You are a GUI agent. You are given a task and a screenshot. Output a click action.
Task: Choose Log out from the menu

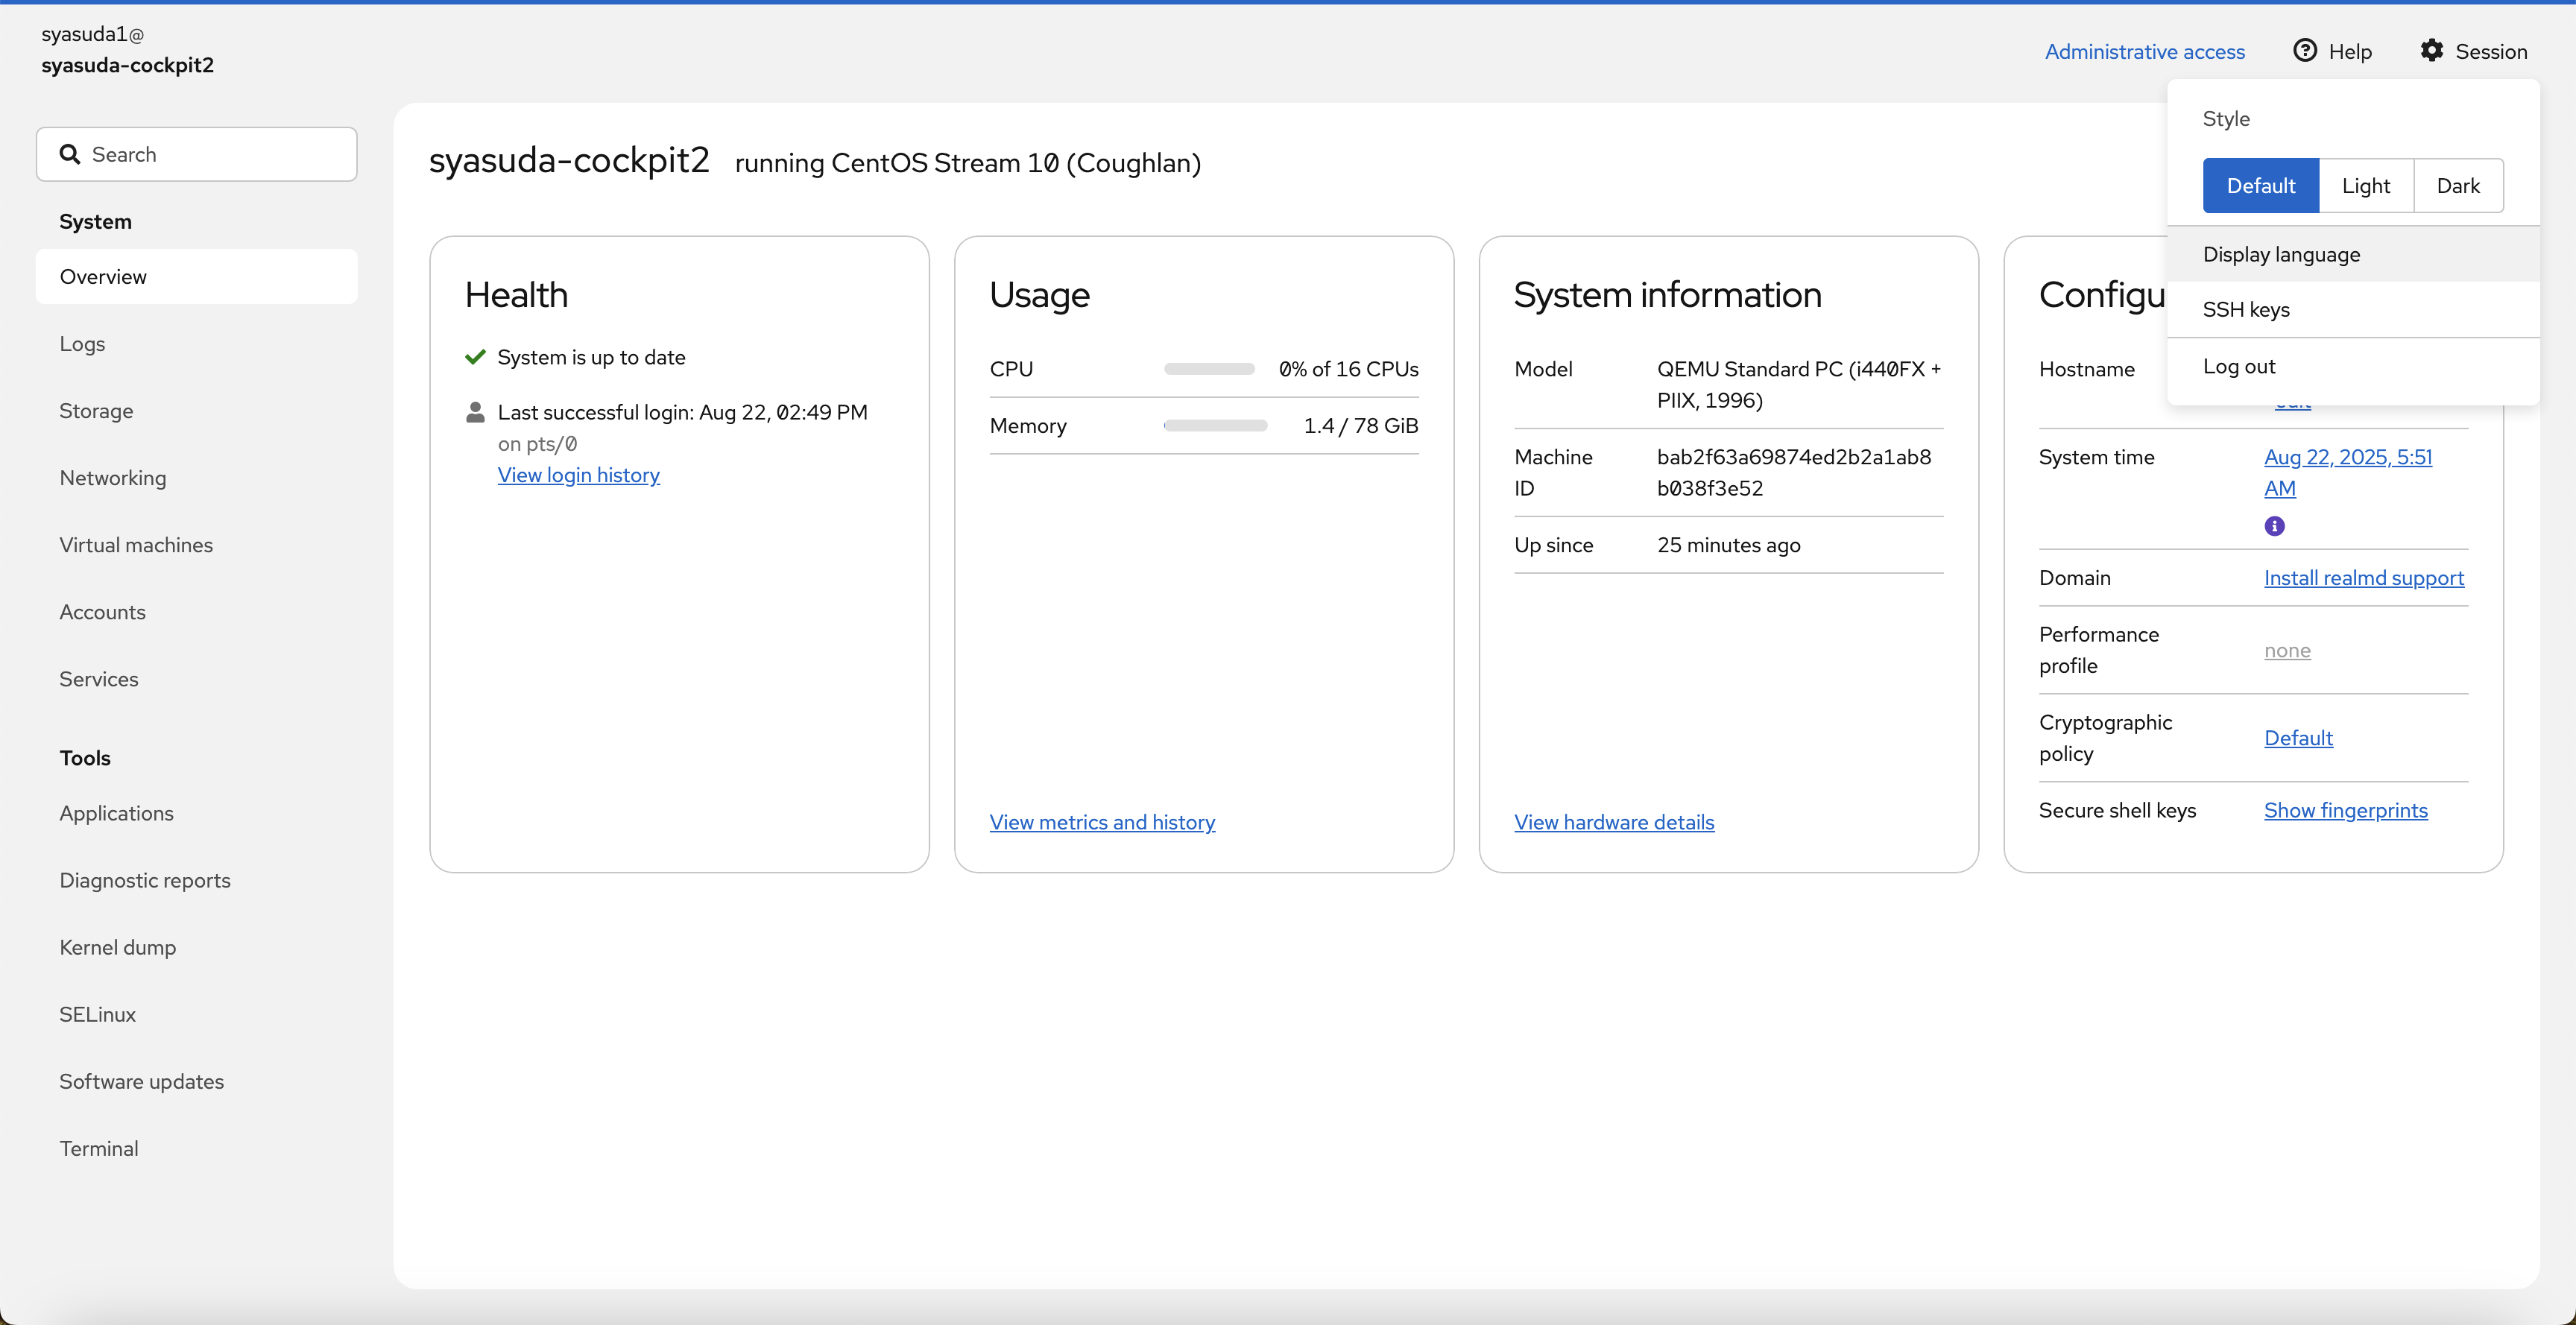pyautogui.click(x=2238, y=366)
